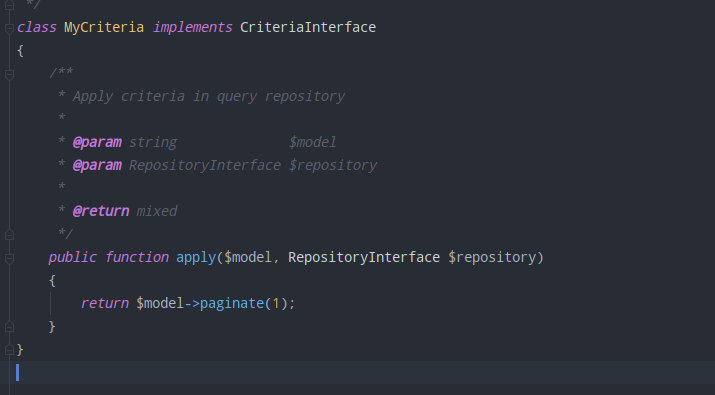Viewport: 715px width, 395px height.
Task: Click the function keyword
Action: [x=137, y=257]
